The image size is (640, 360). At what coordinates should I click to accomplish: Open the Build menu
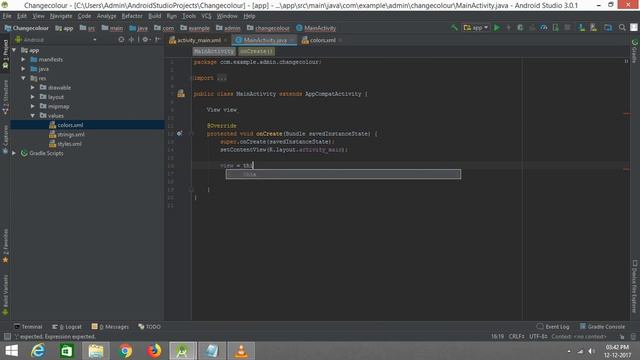coord(154,16)
